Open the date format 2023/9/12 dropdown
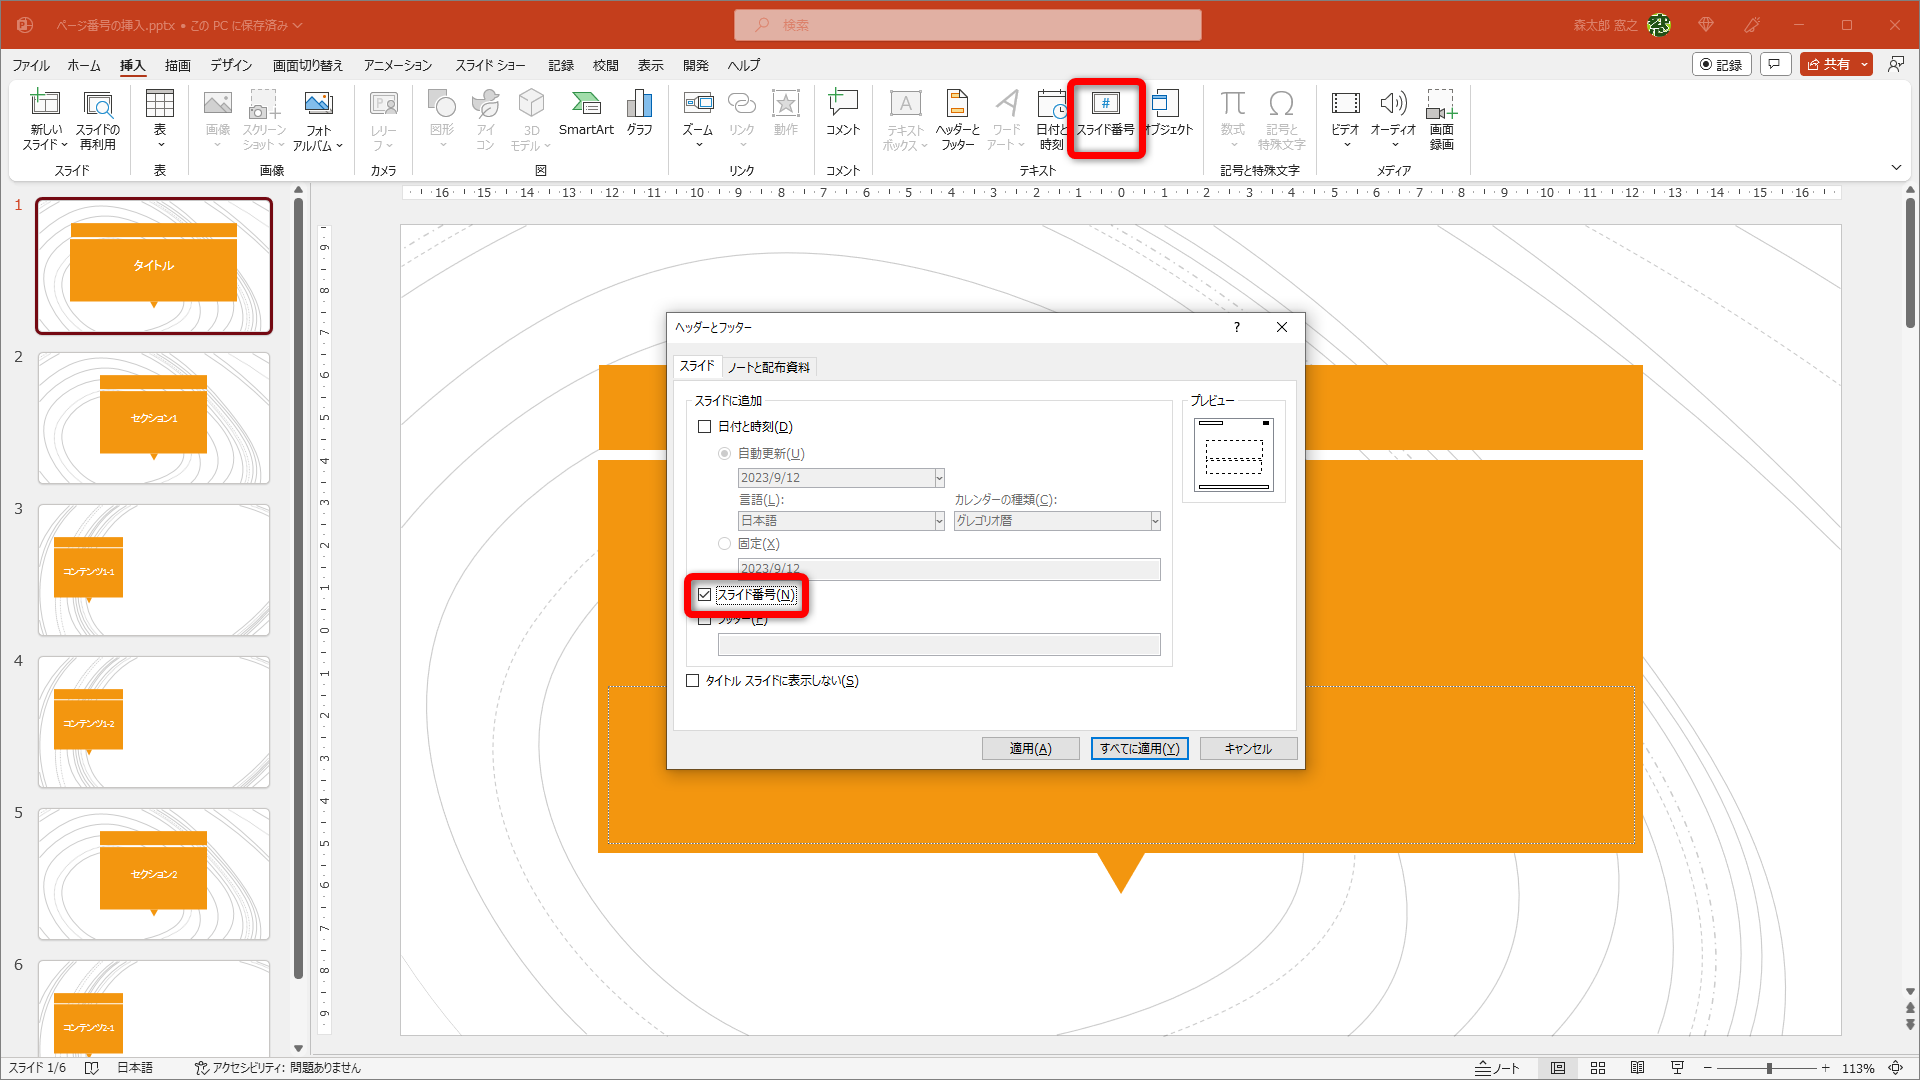The width and height of the screenshot is (1920, 1080). [x=939, y=478]
